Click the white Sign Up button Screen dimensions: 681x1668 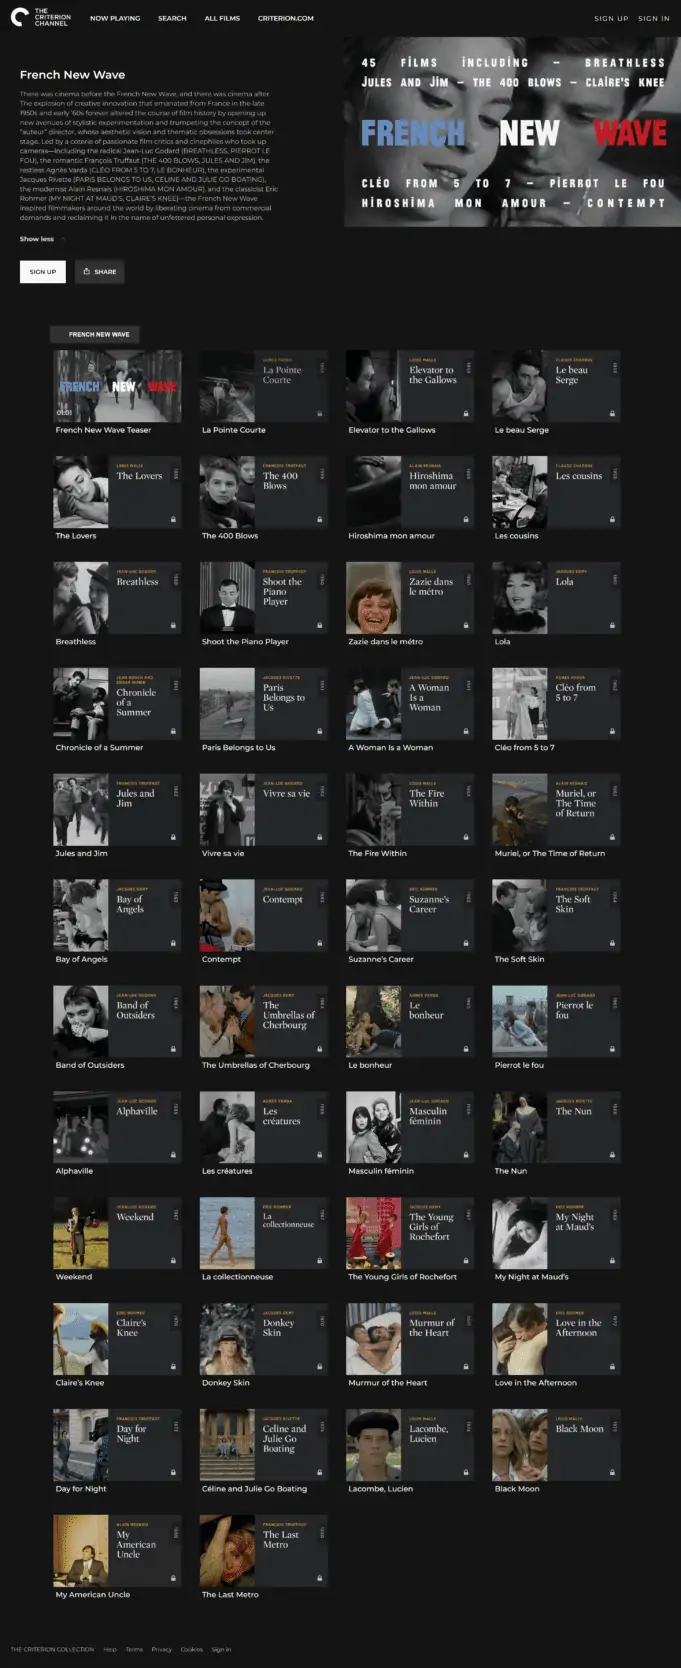(42, 271)
